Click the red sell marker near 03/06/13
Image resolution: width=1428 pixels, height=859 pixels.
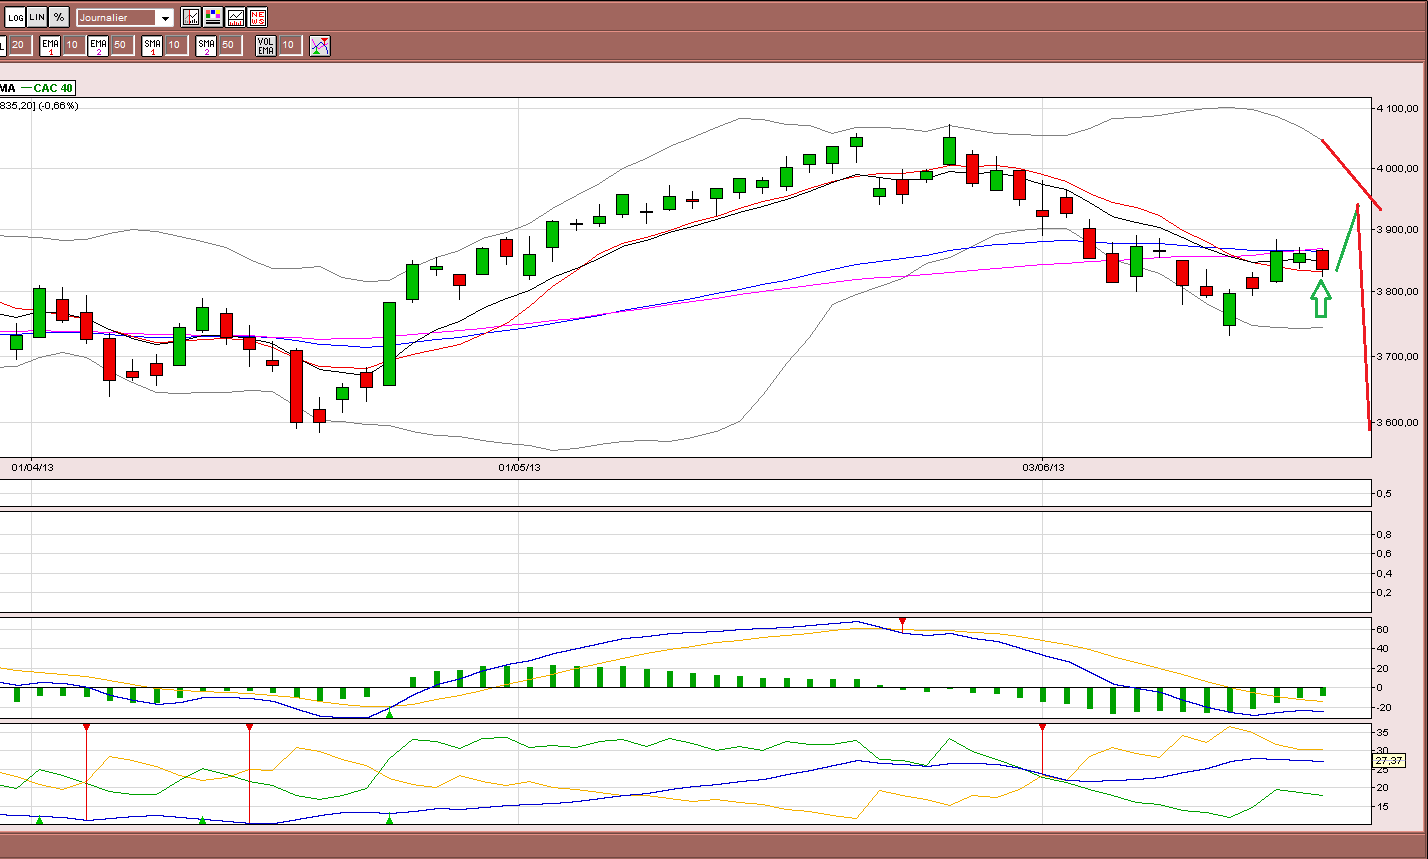click(x=1042, y=727)
